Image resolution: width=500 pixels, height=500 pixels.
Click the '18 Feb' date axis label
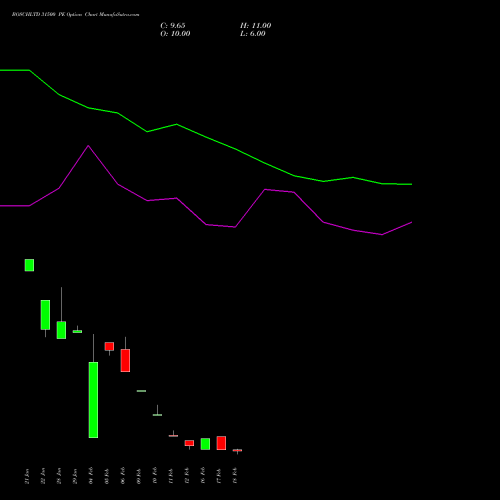235,476
